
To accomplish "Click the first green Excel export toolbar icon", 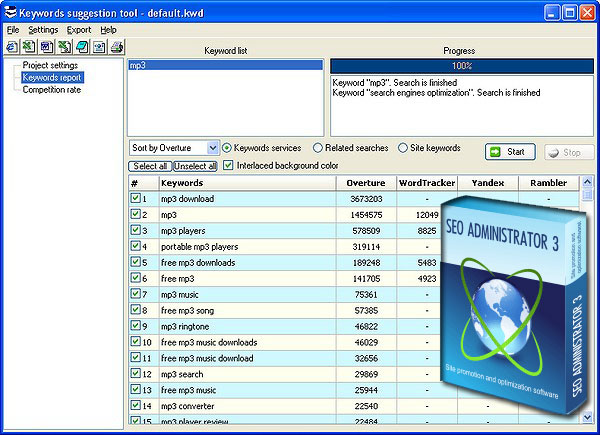I will tap(29, 47).
